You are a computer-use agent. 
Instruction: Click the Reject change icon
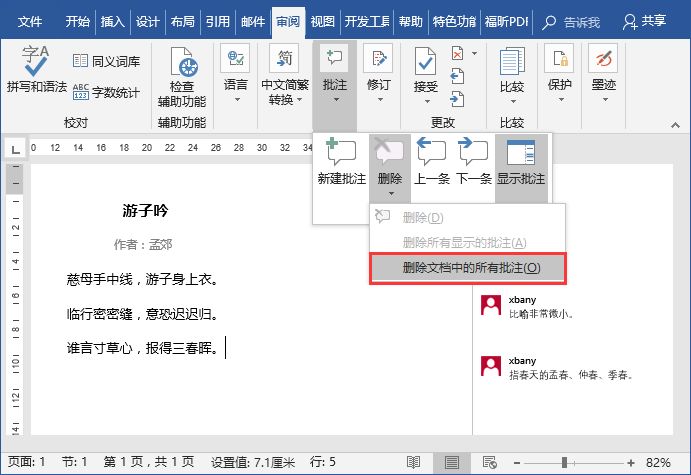458,53
